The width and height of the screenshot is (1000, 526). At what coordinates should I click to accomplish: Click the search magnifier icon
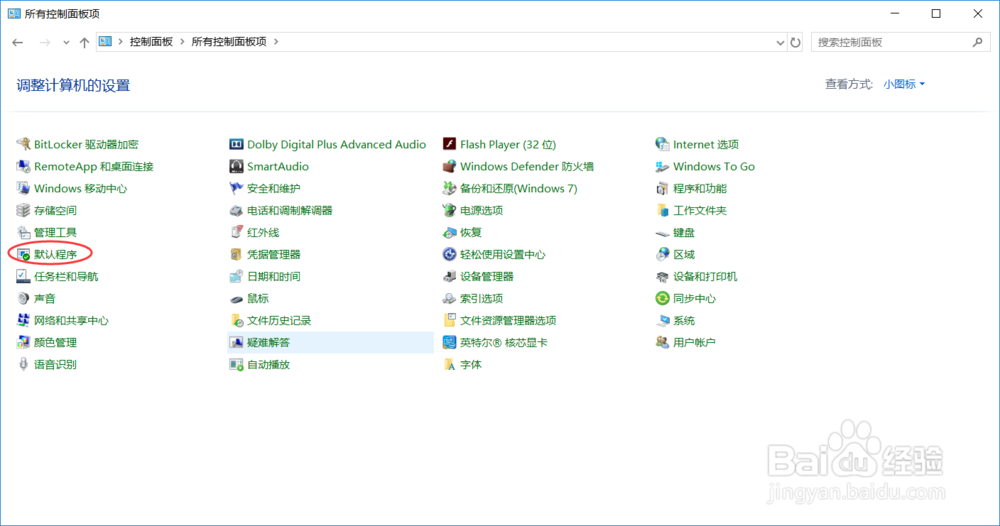(x=978, y=42)
